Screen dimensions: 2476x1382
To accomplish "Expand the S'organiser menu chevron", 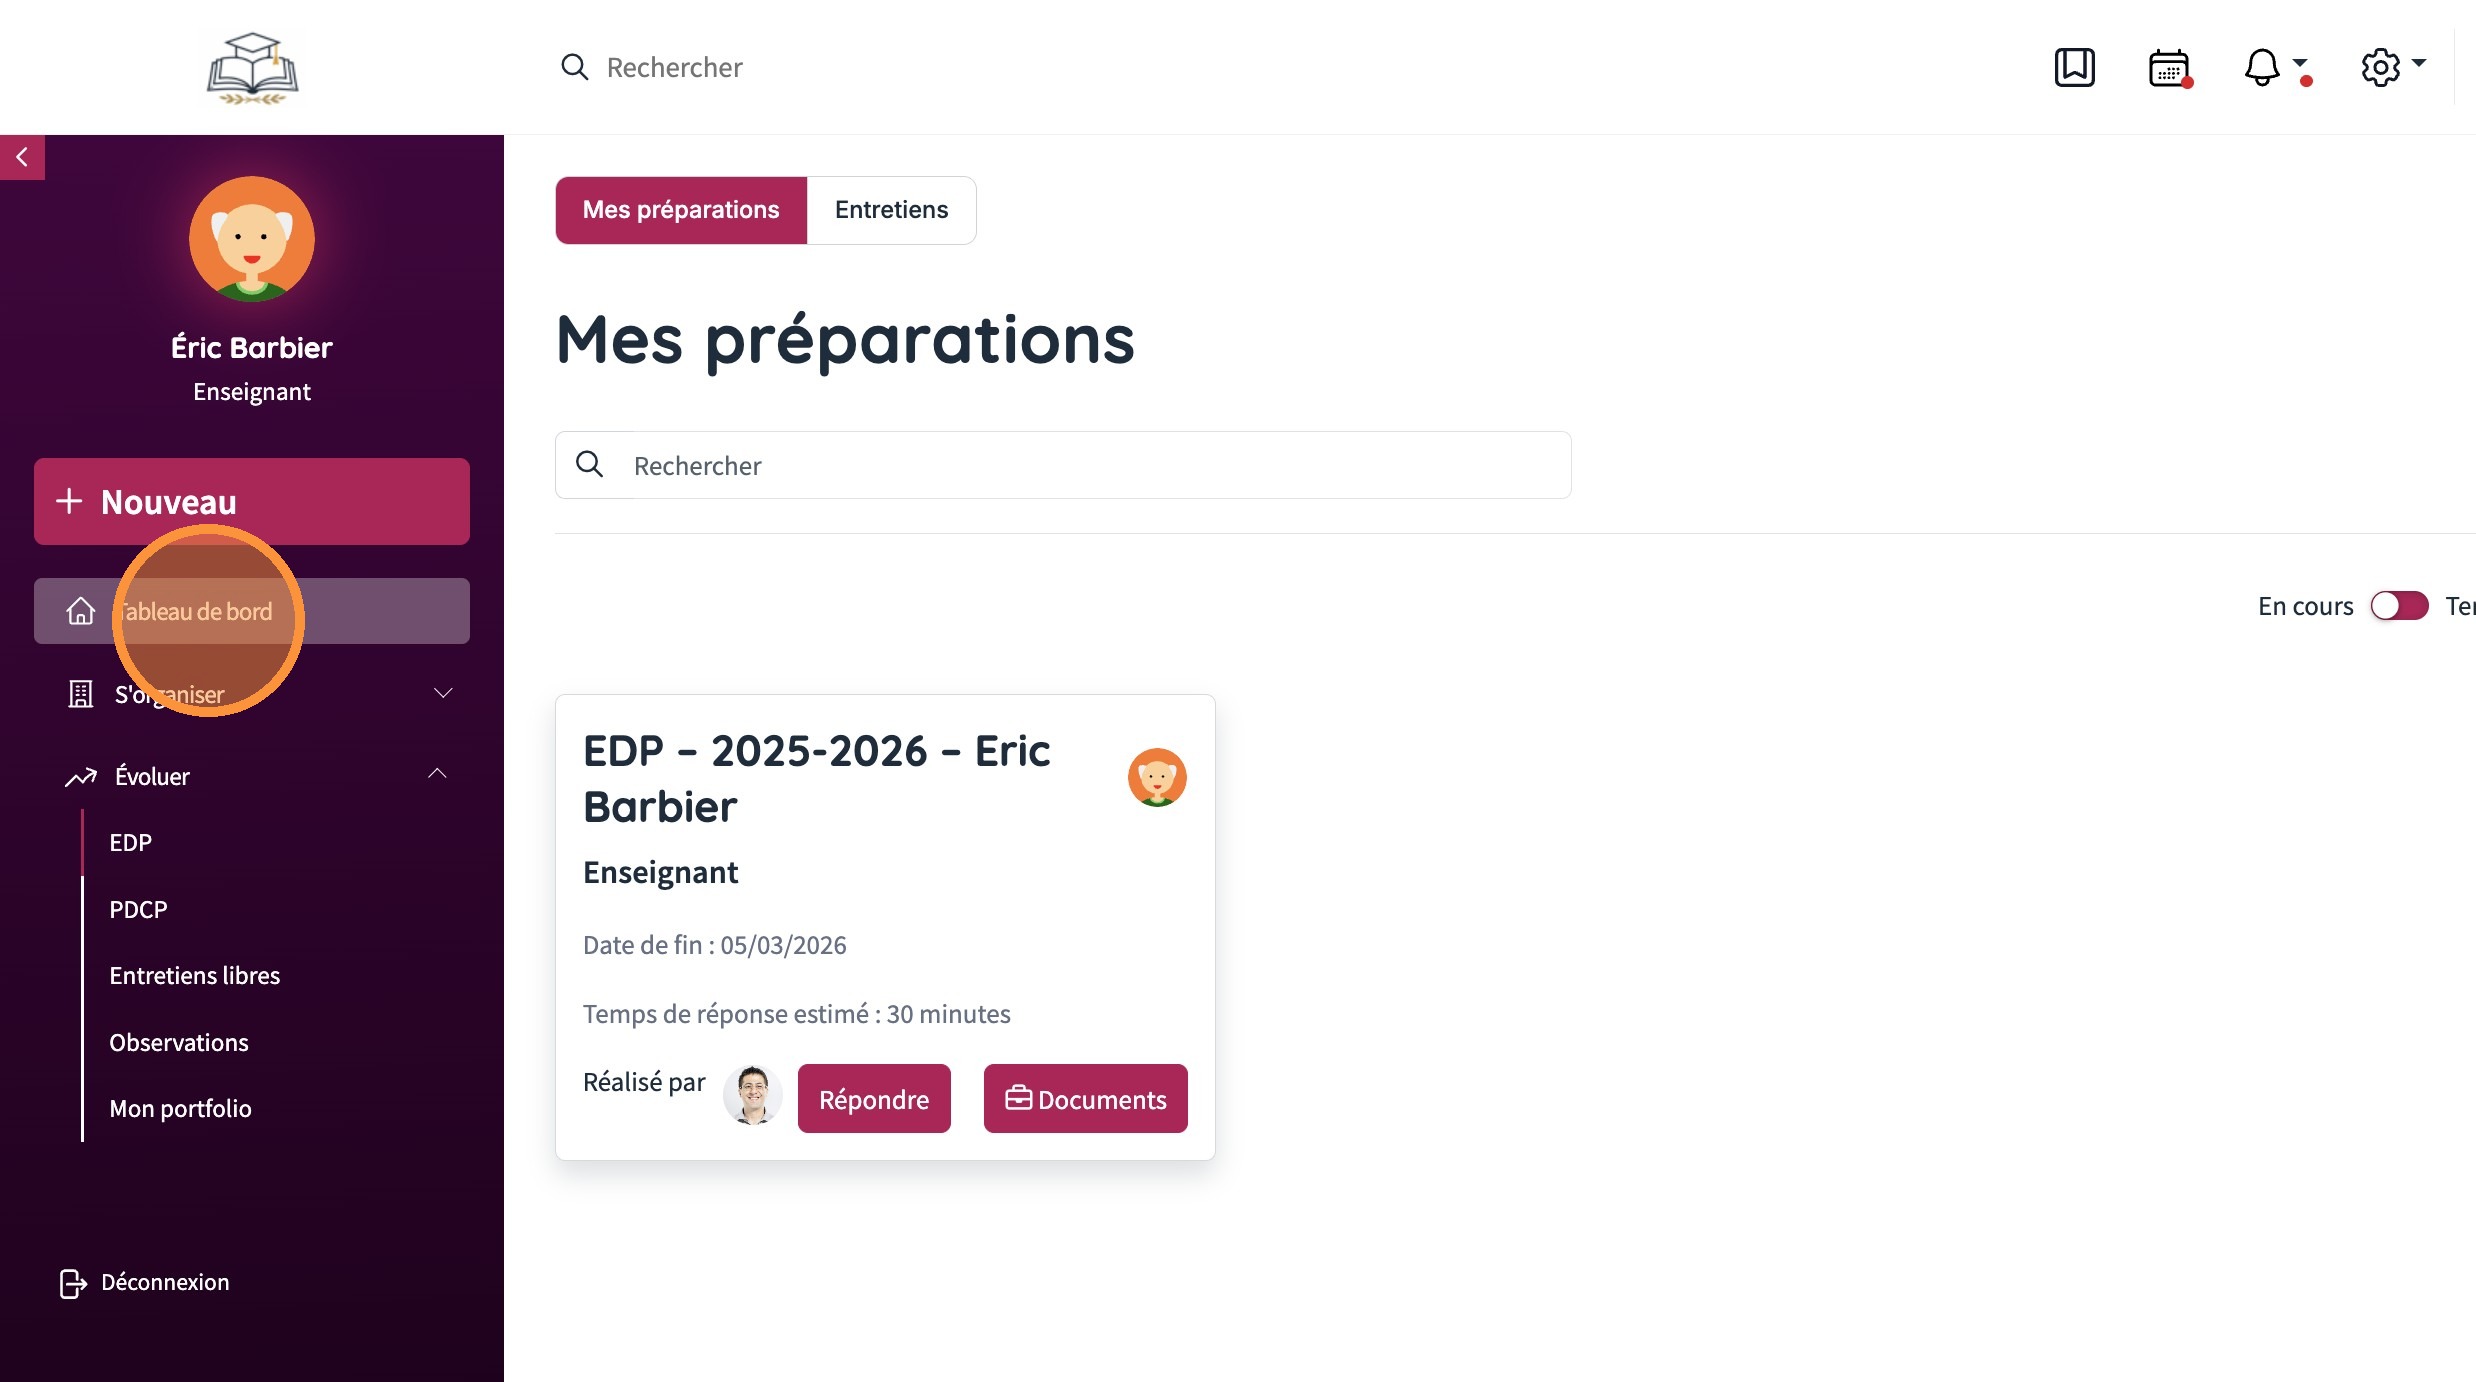I will pyautogui.click(x=443, y=693).
